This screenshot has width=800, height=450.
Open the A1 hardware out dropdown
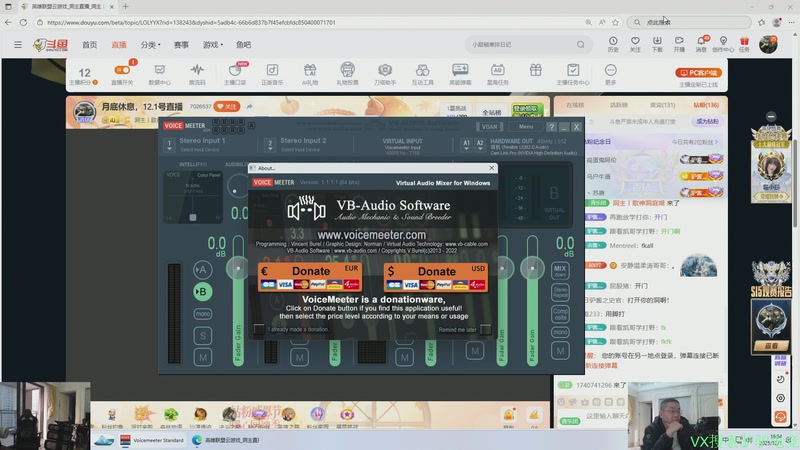pyautogui.click(x=466, y=145)
